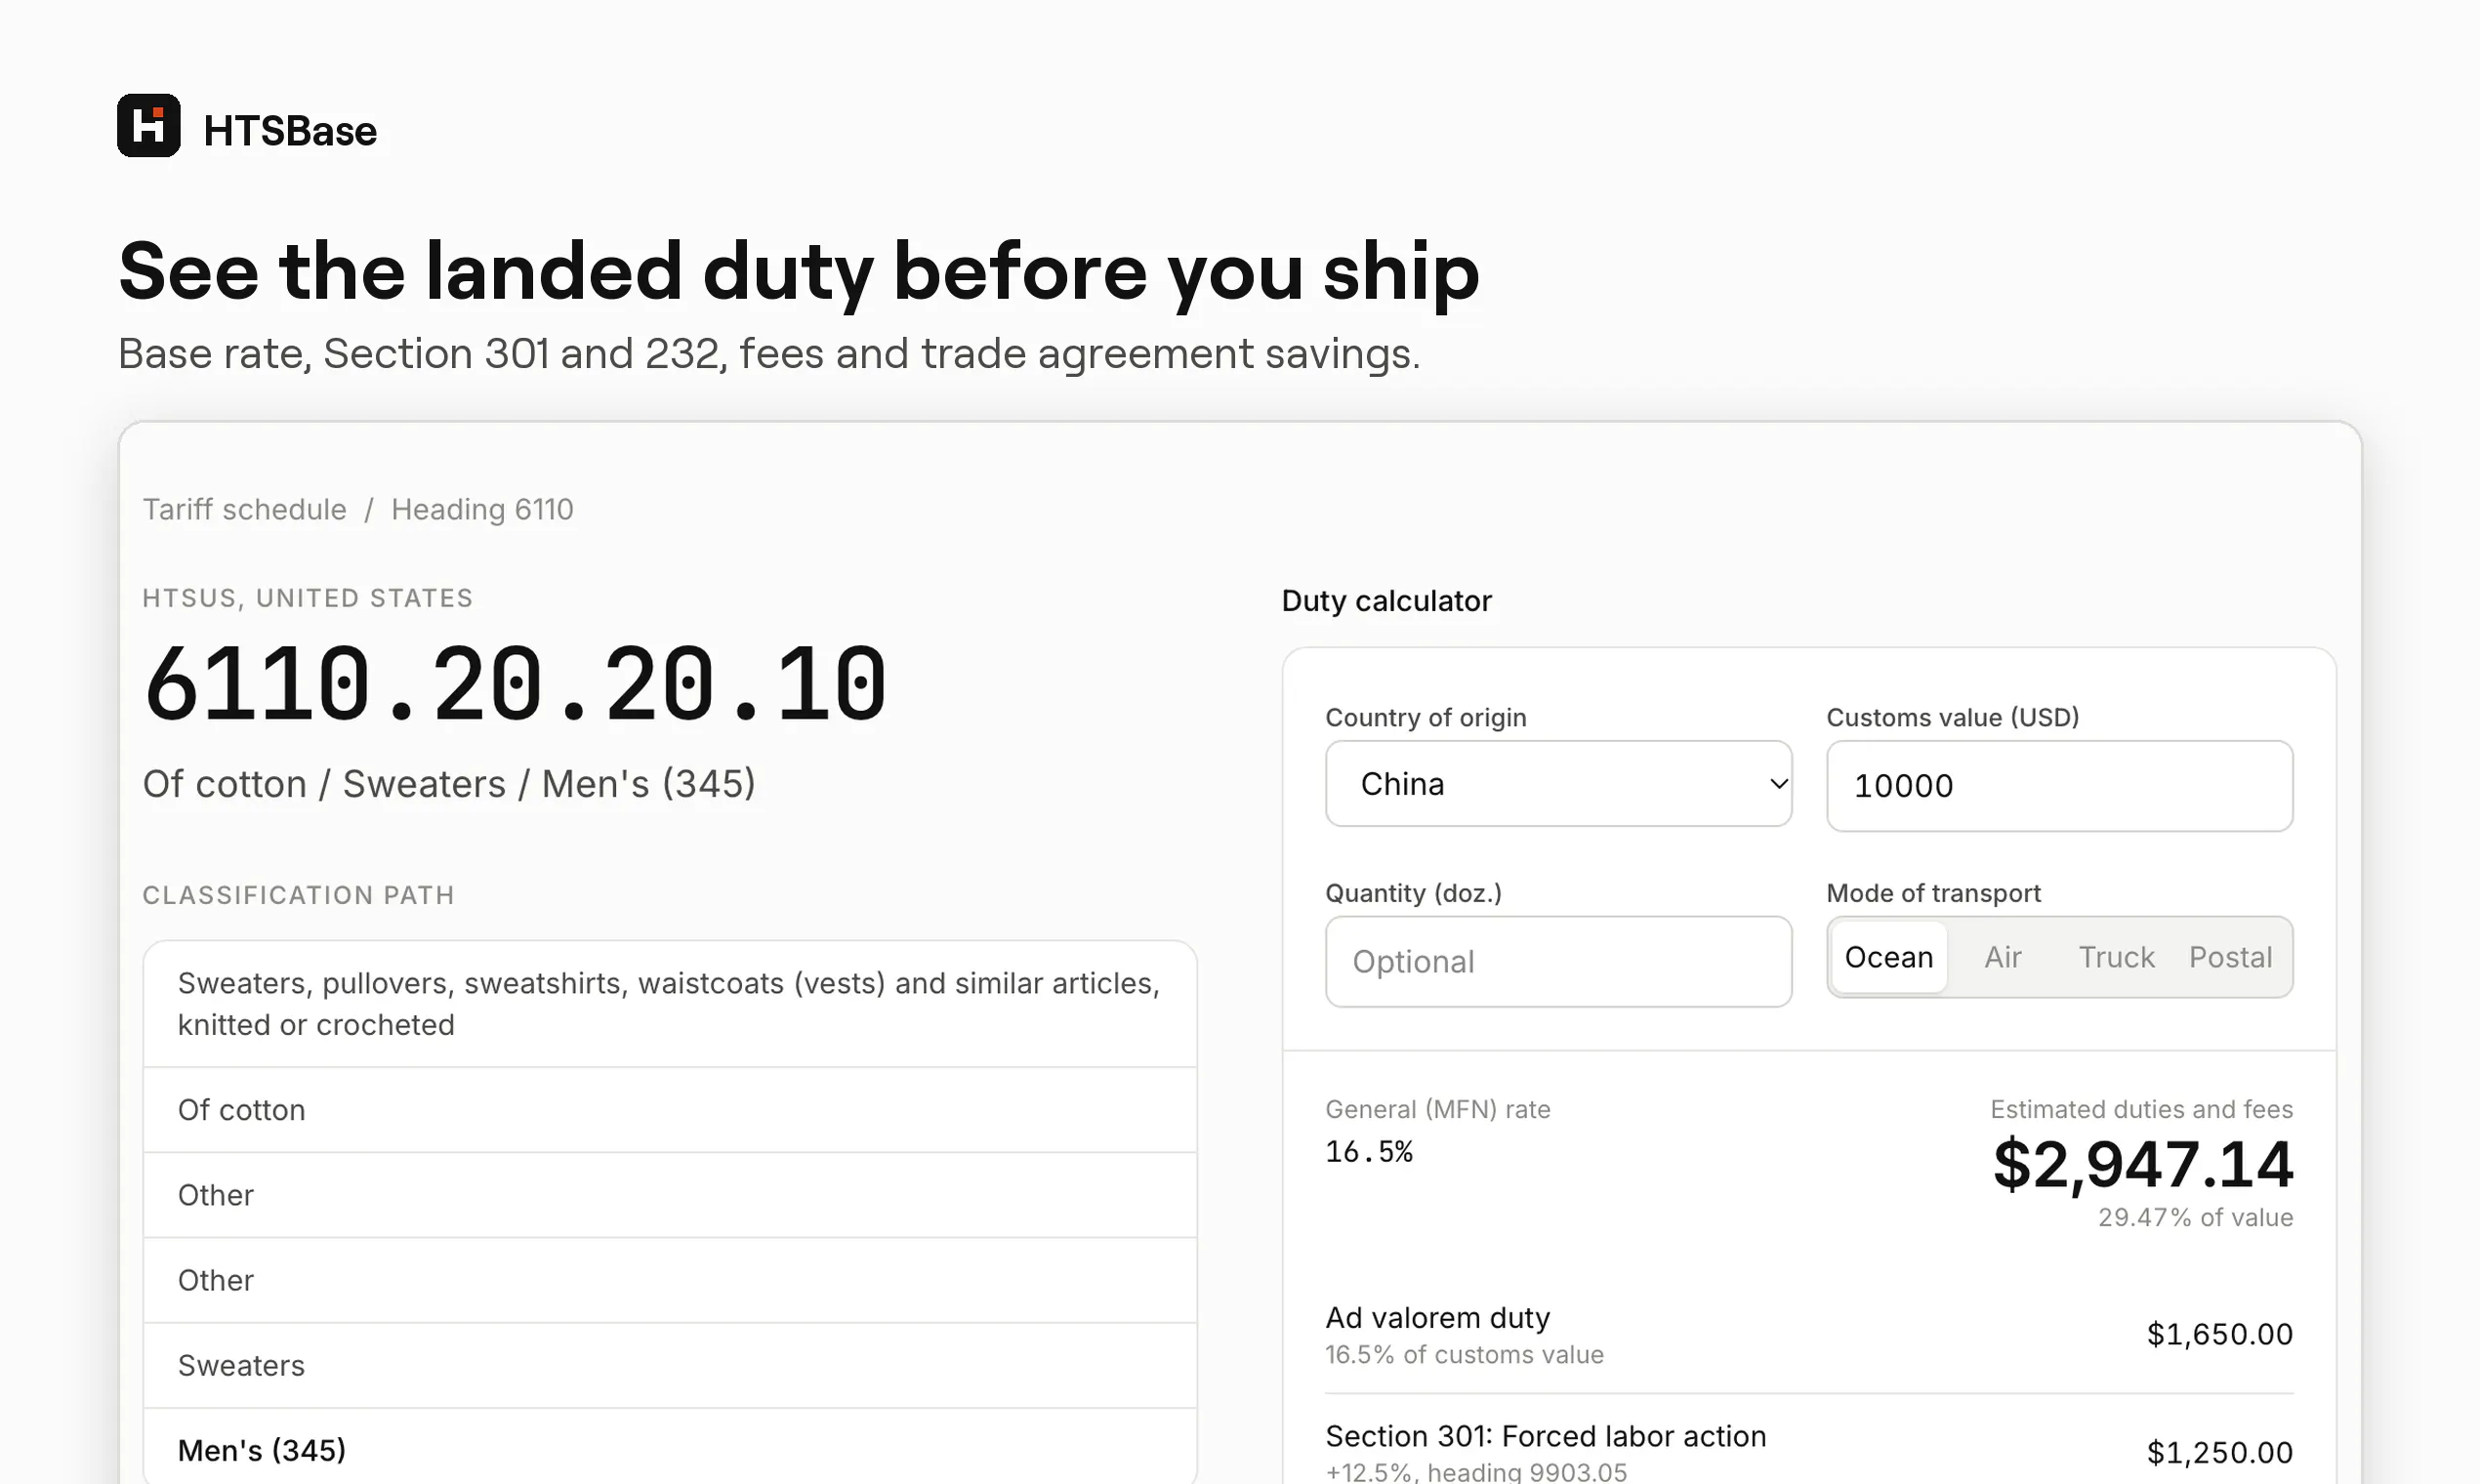This screenshot has height=1484, width=2480.
Task: Focus the Customs value input field
Action: tap(2059, 786)
